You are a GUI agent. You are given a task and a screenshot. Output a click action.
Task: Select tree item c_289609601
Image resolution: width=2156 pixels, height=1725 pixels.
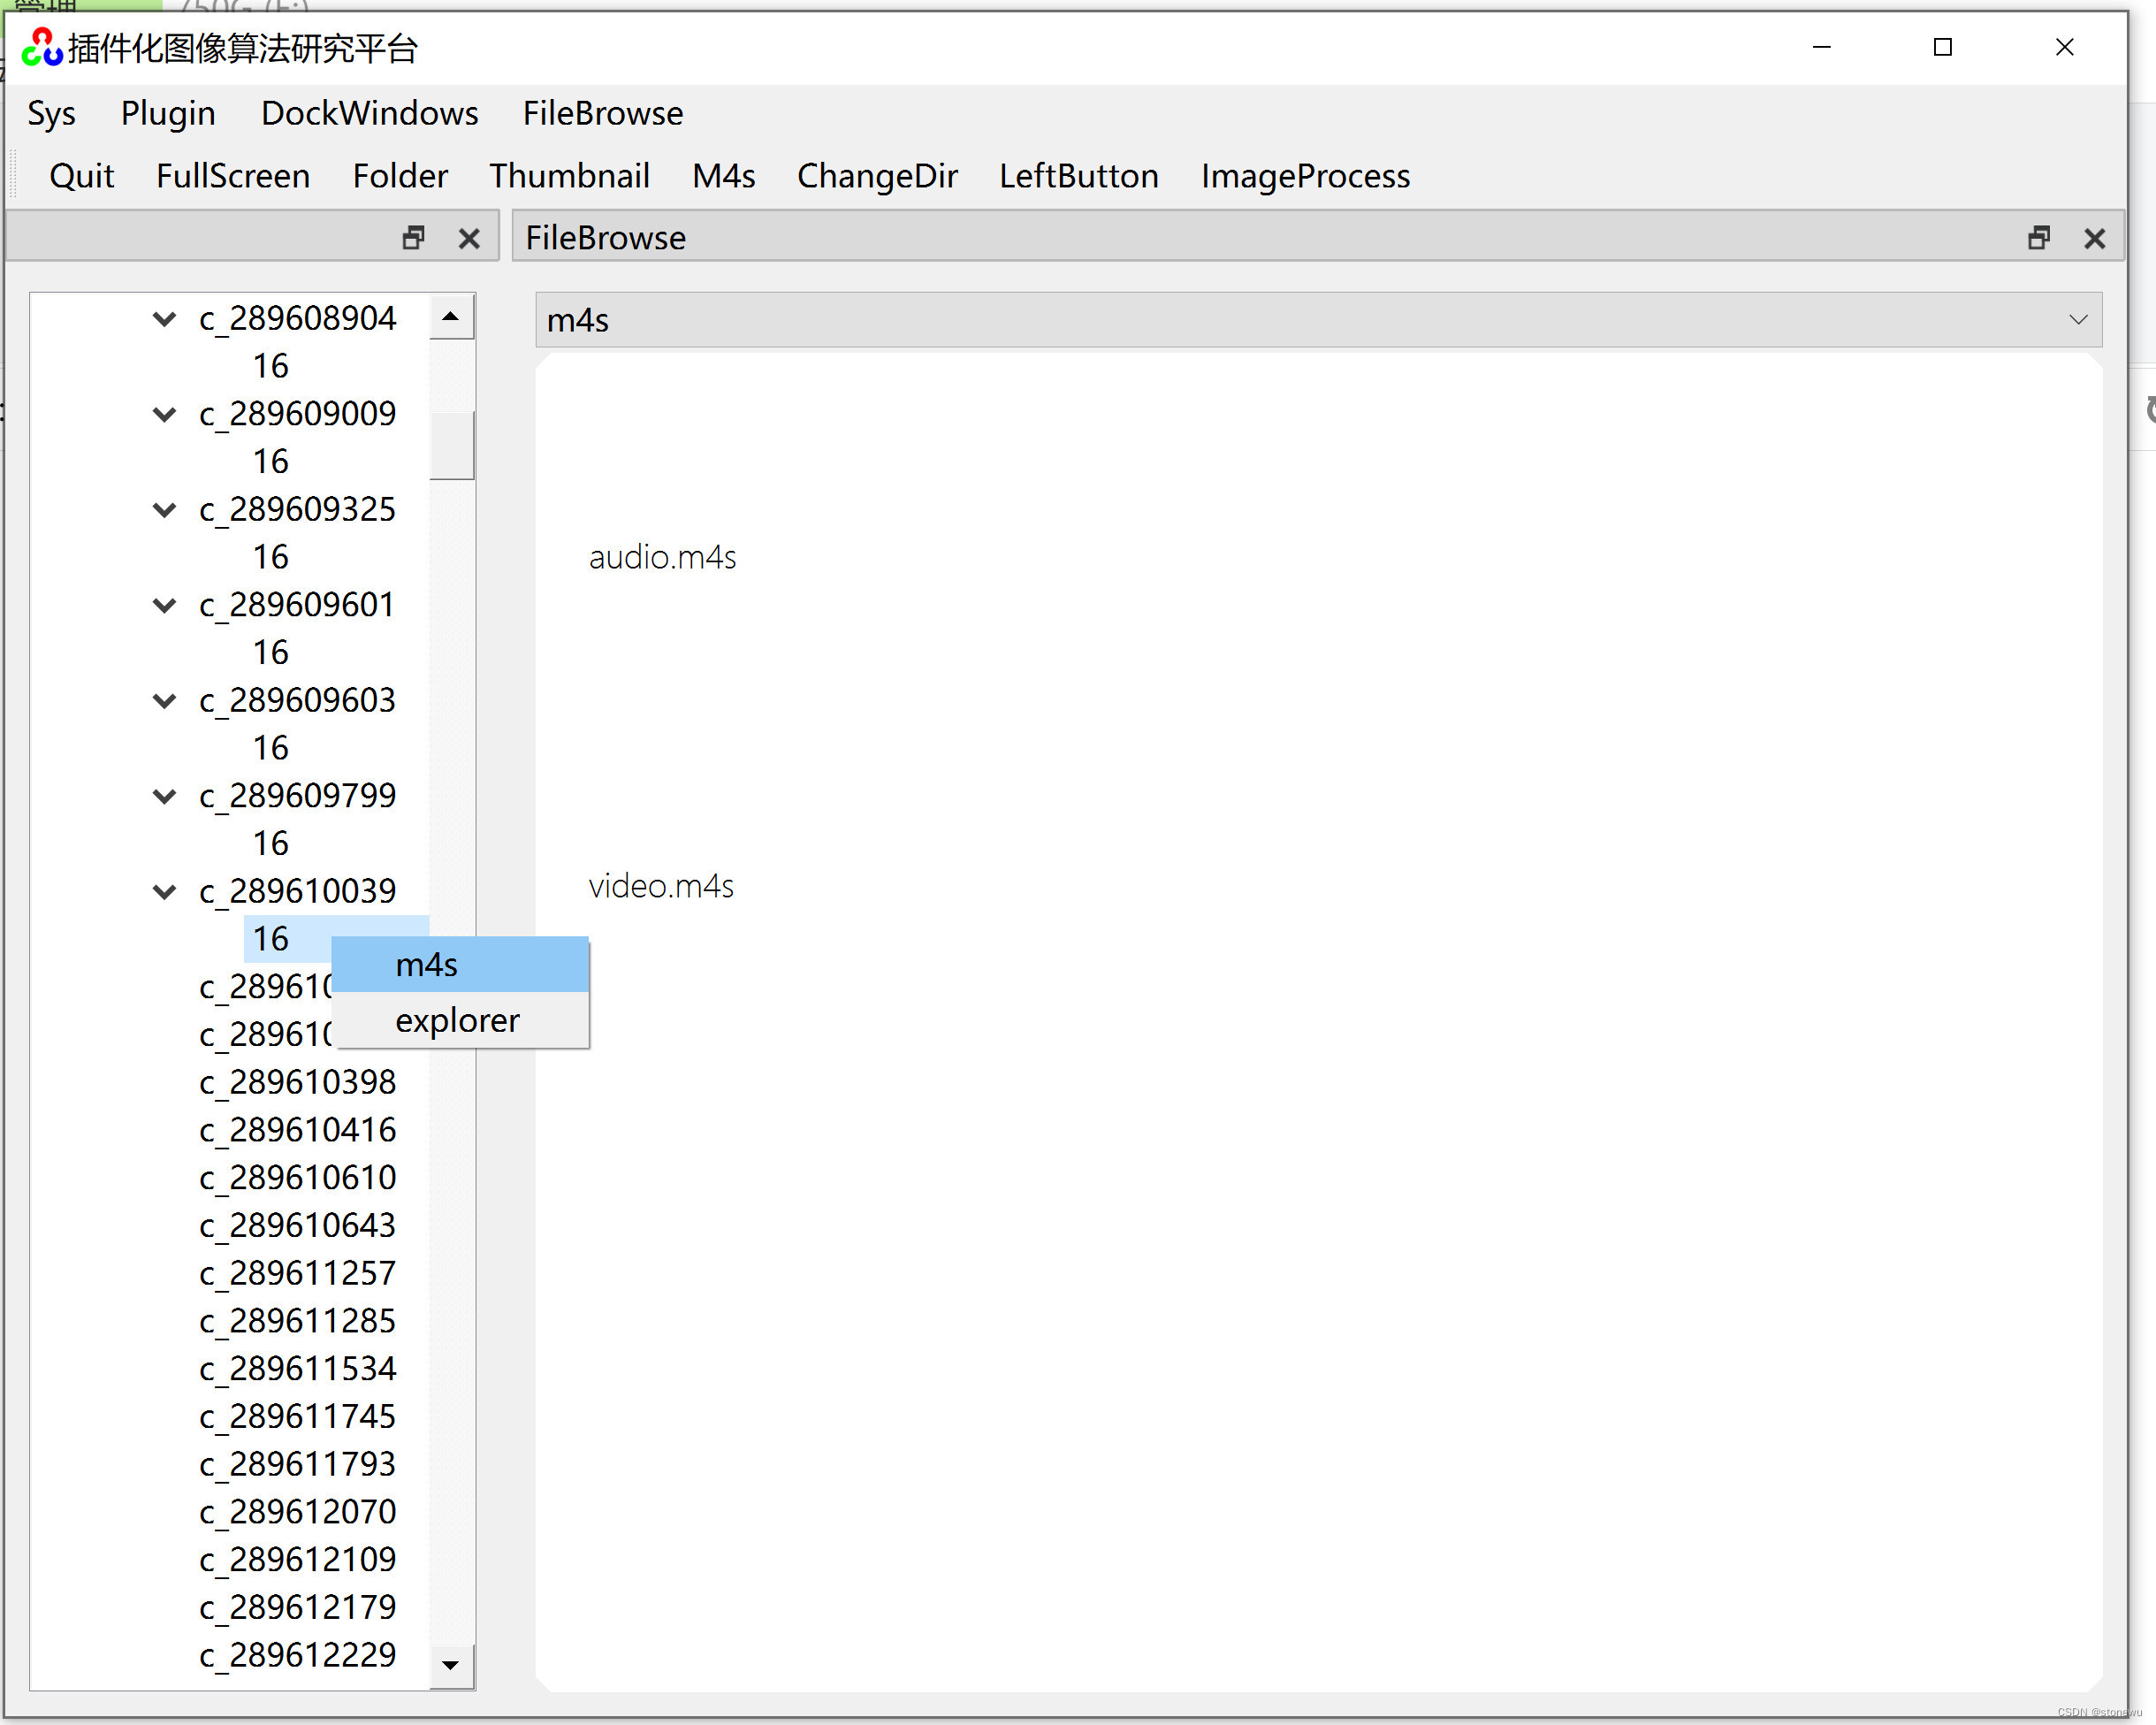point(298,605)
